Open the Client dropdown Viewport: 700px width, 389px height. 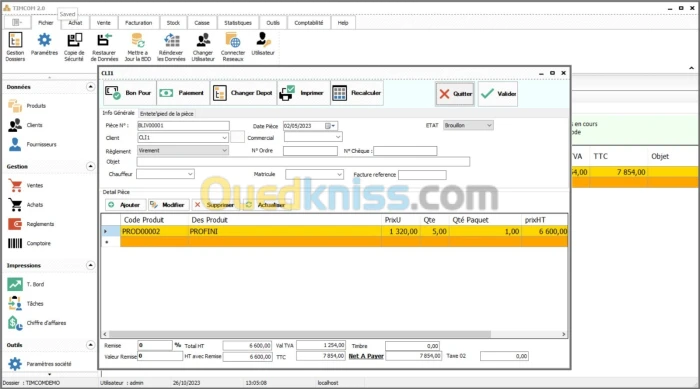(x=224, y=138)
